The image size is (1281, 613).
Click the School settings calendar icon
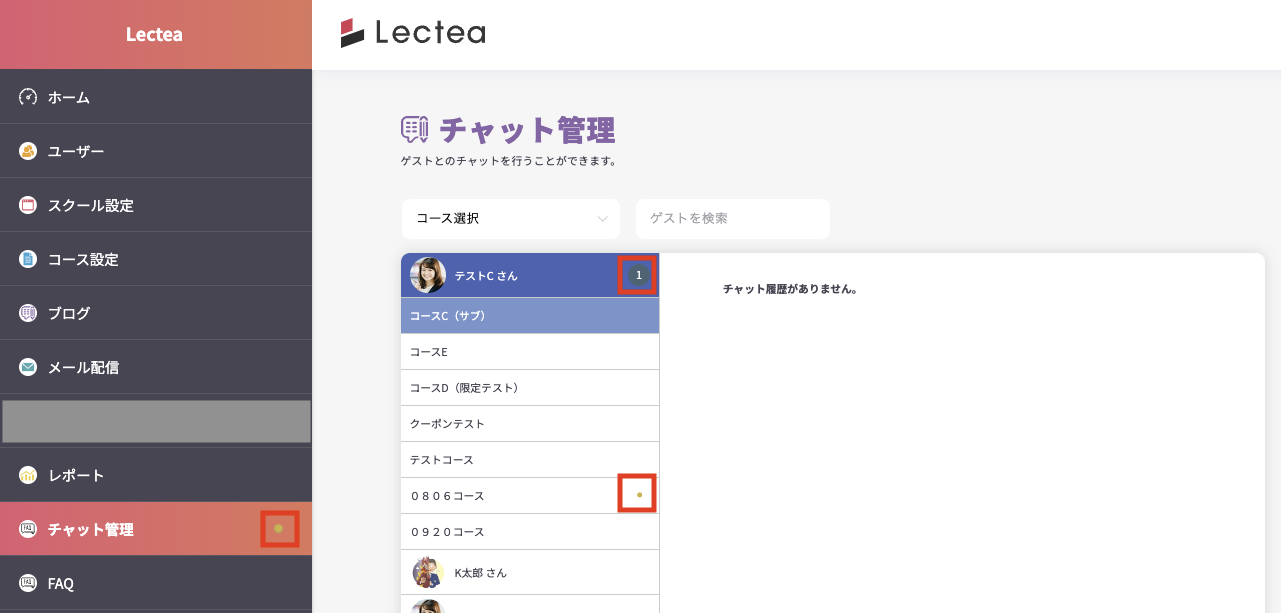point(28,205)
